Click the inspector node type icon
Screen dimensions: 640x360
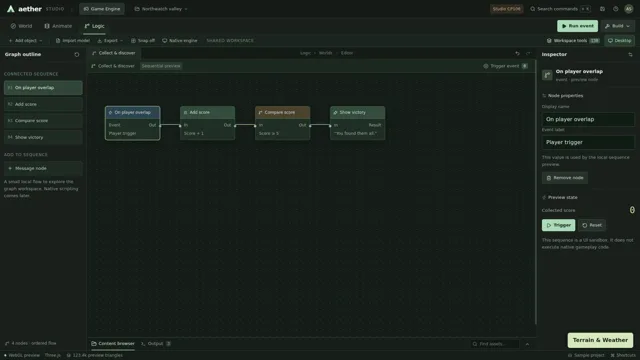547,75
